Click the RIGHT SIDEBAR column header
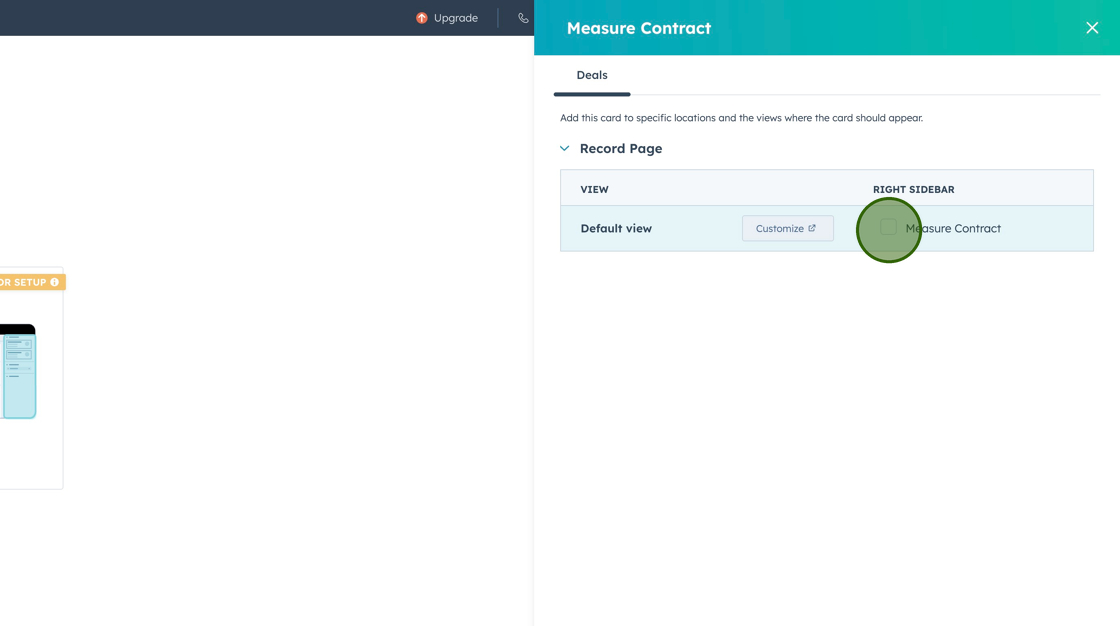This screenshot has height=626, width=1120. 913,189
